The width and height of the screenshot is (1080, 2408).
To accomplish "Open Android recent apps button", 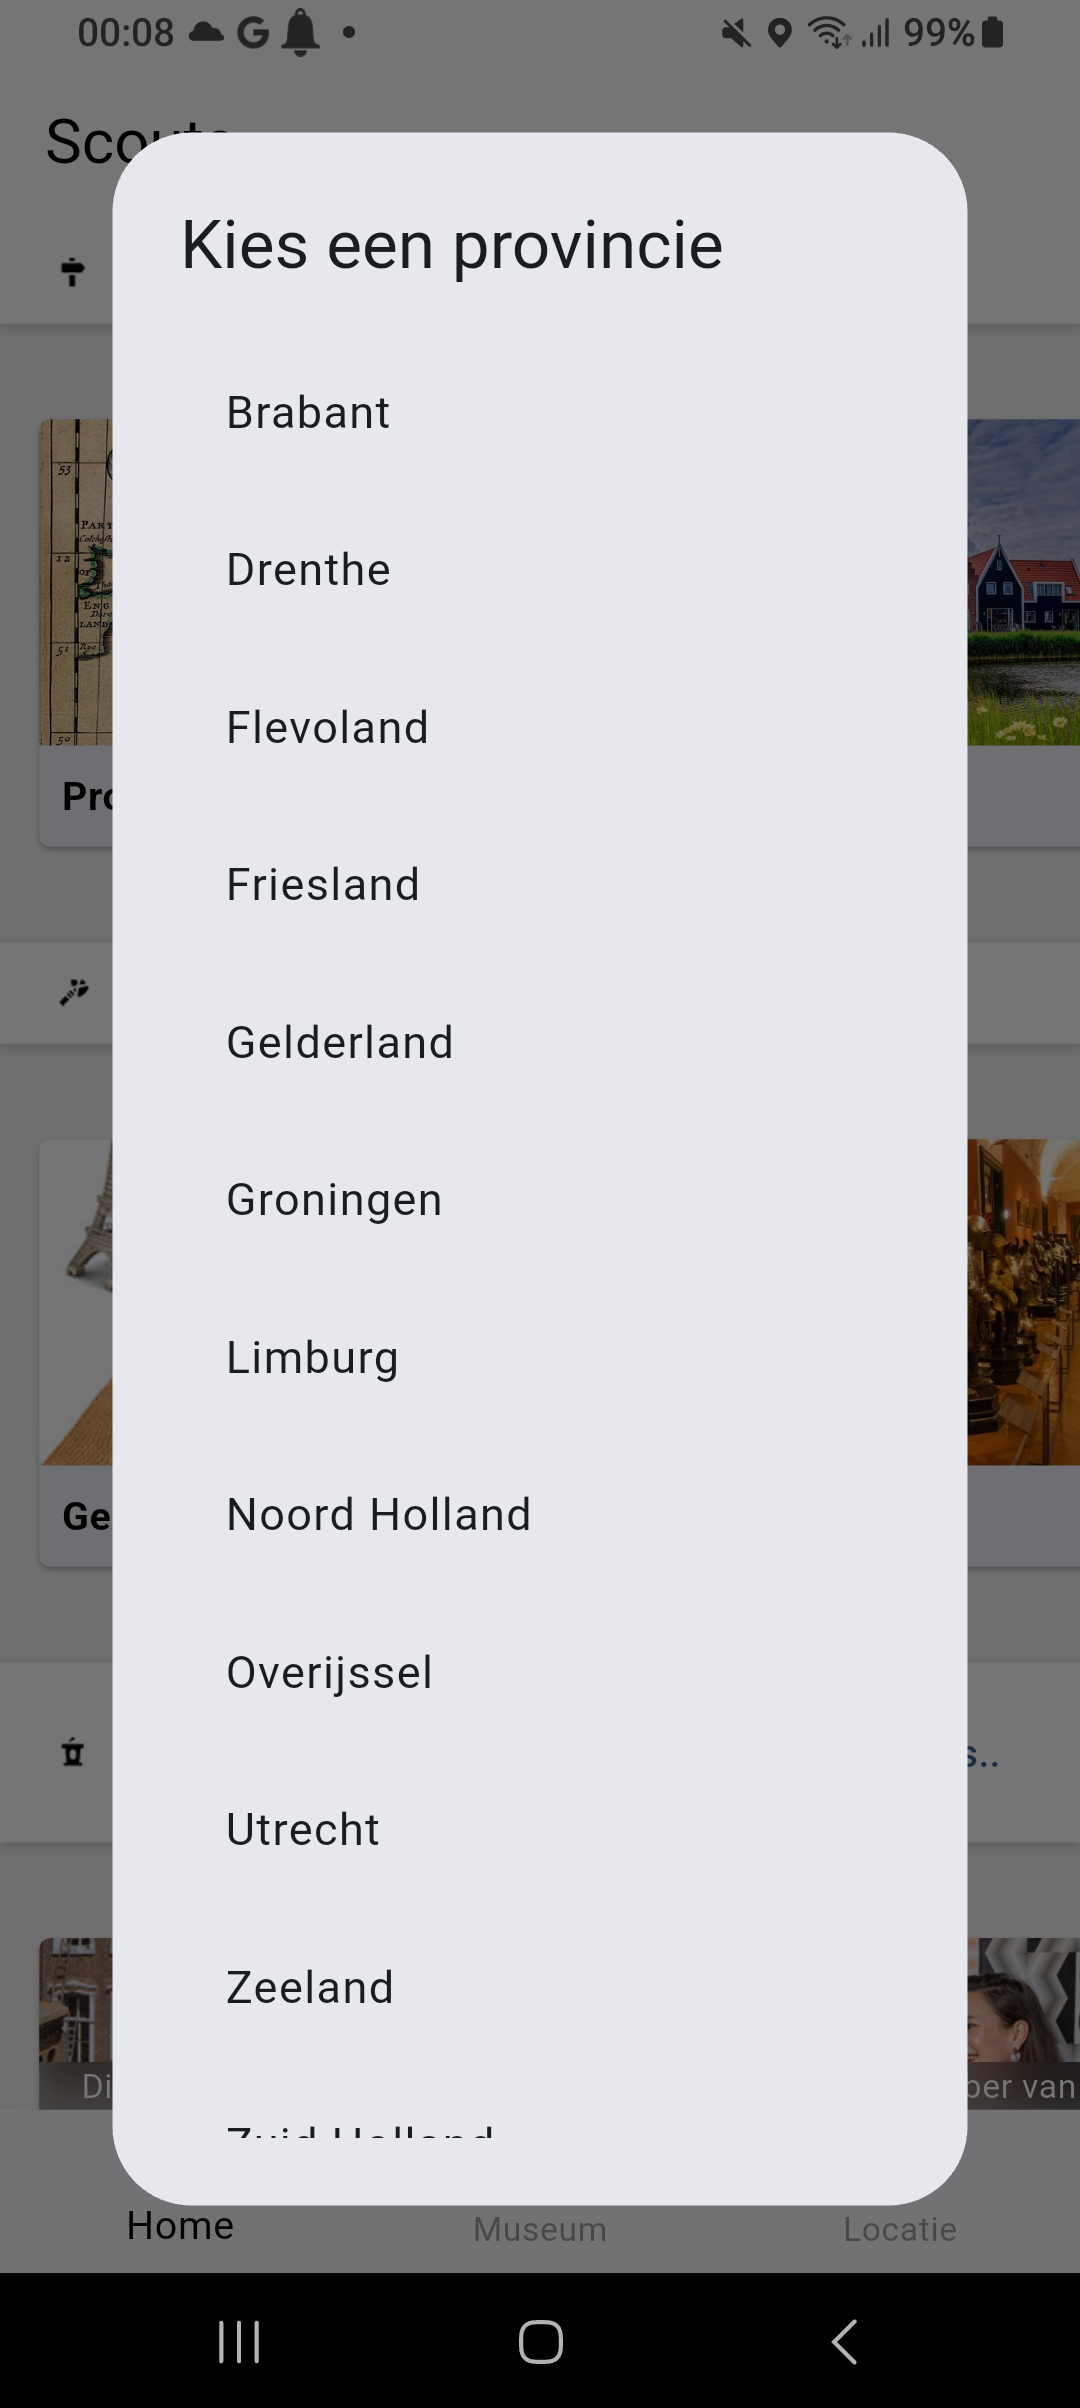I will pos(239,2342).
